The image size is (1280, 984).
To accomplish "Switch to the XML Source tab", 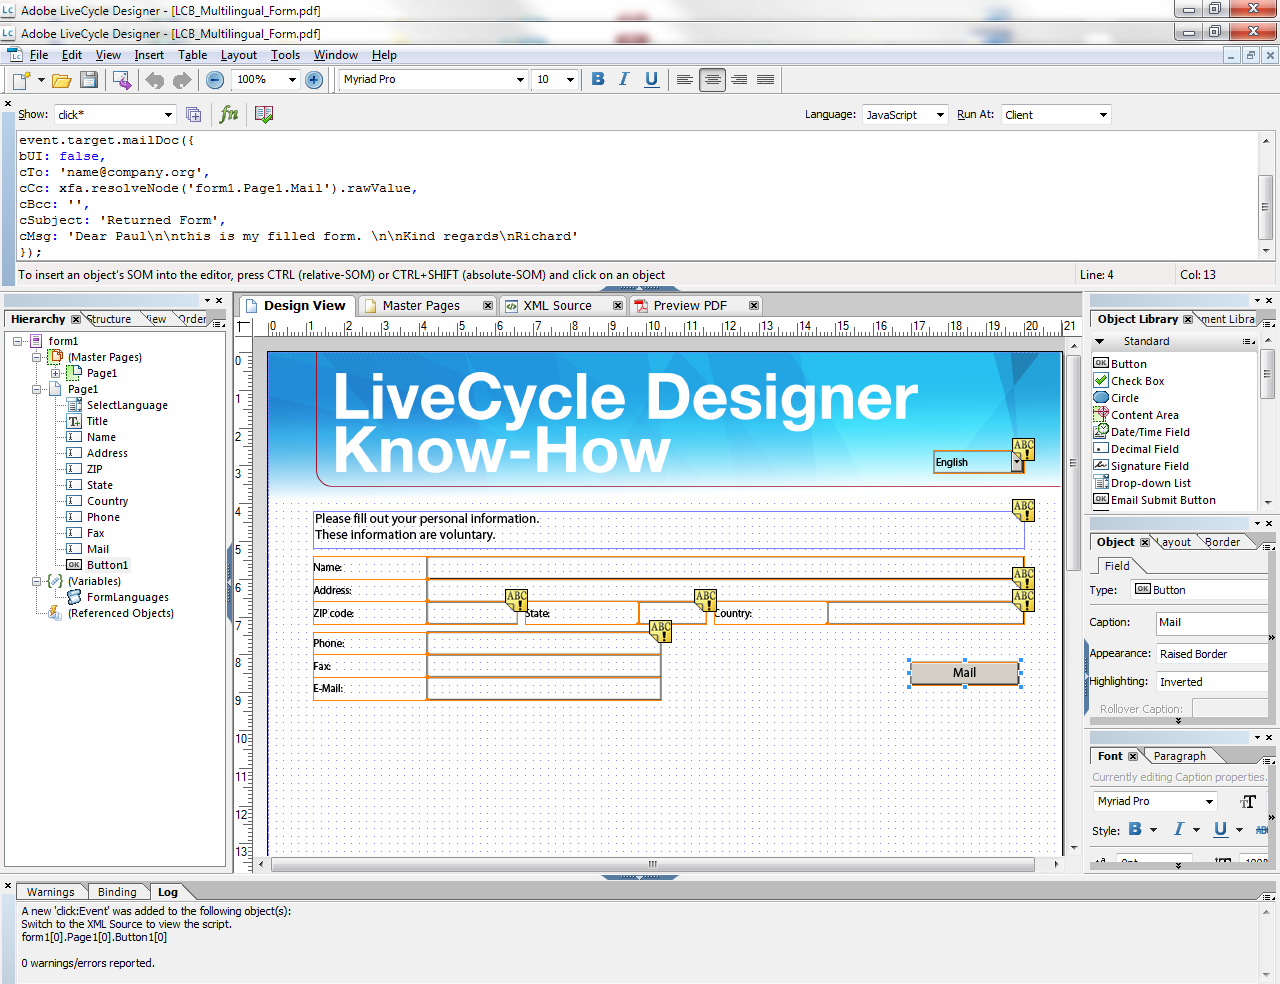I will coord(557,306).
